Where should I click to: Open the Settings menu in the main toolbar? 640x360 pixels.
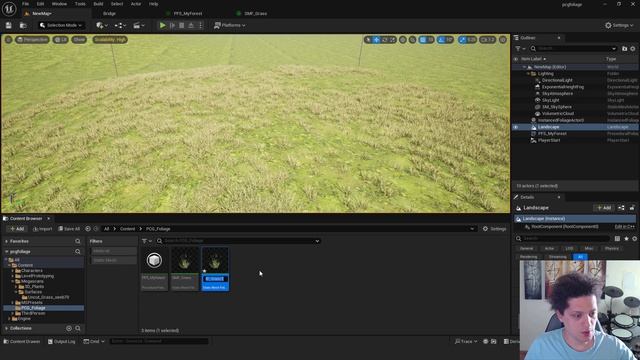(x=619, y=25)
